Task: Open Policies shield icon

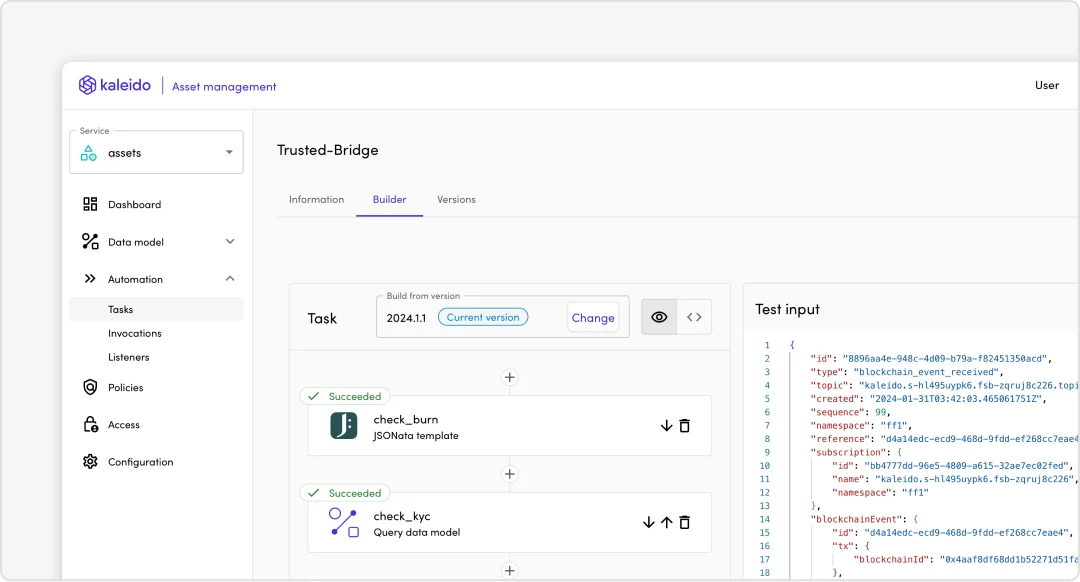Action: (x=90, y=387)
